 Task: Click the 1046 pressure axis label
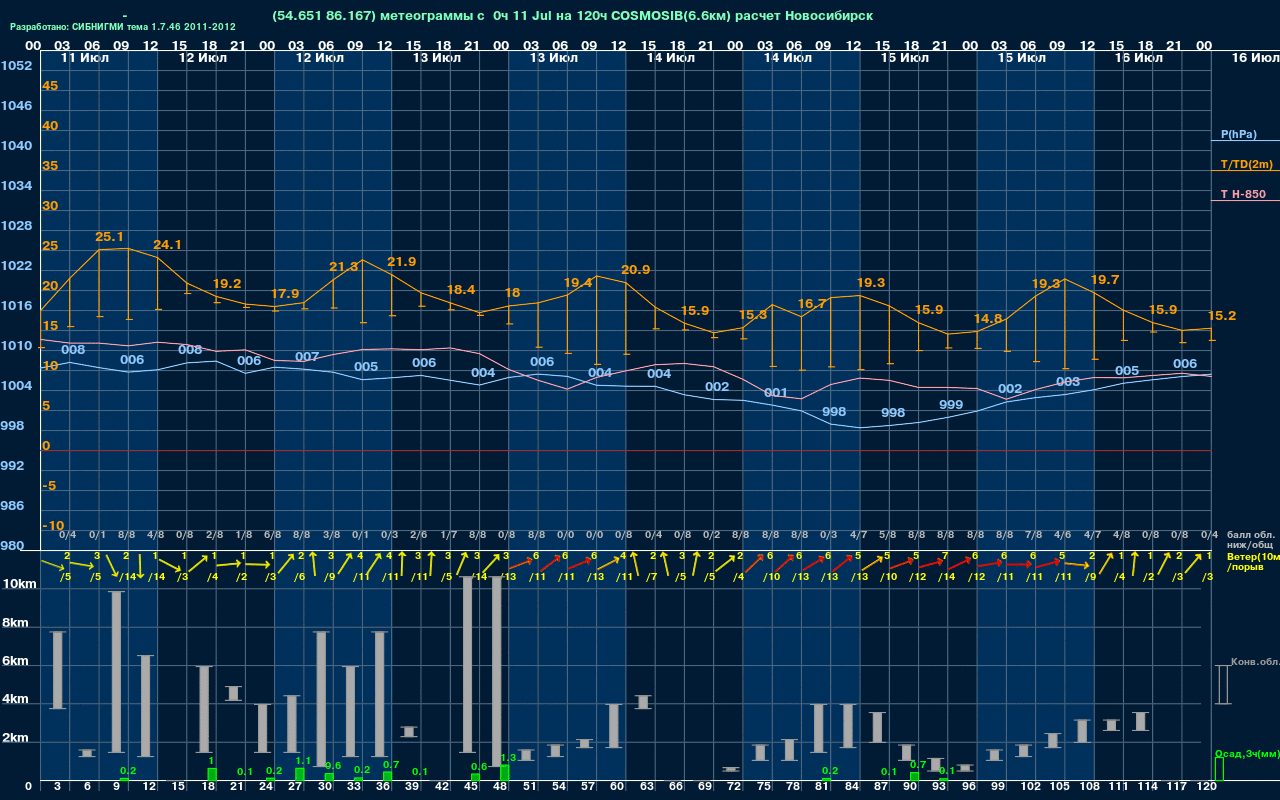pos(16,106)
